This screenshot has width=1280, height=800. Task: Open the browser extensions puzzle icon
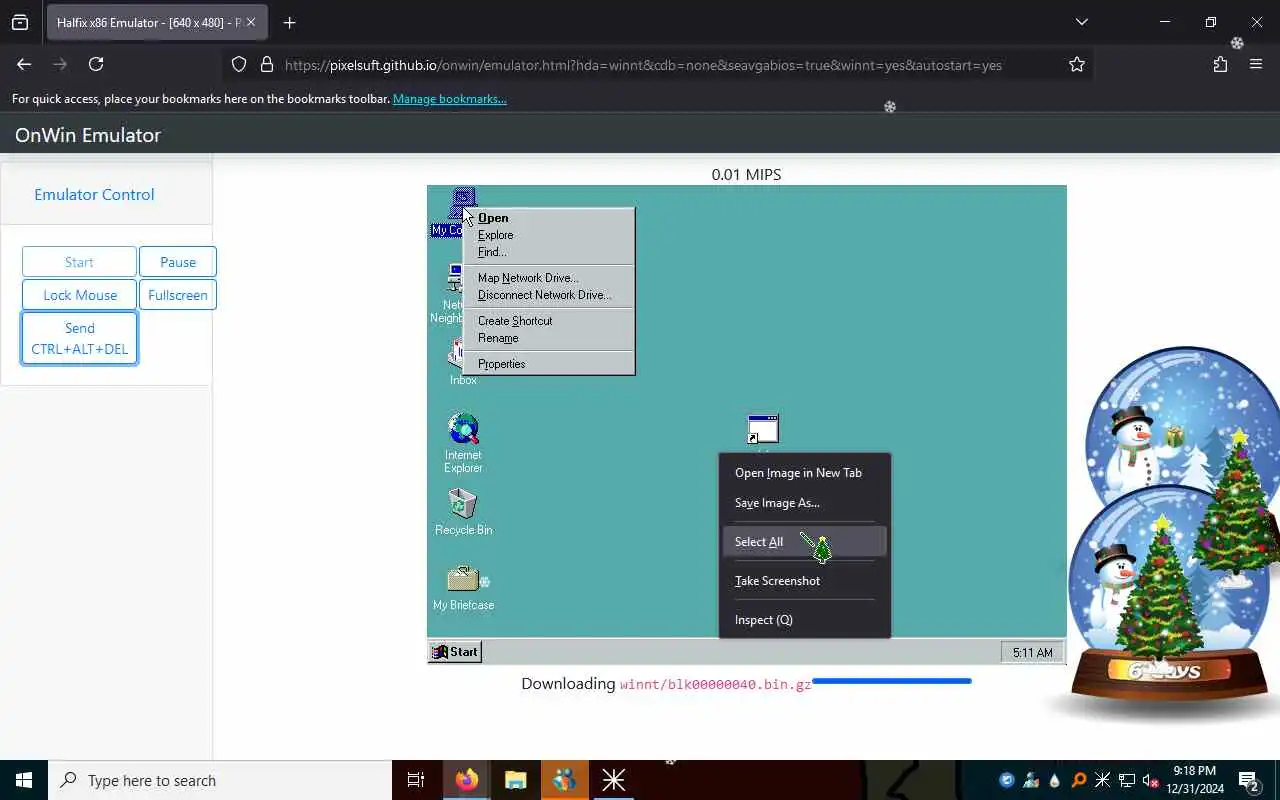1220,64
